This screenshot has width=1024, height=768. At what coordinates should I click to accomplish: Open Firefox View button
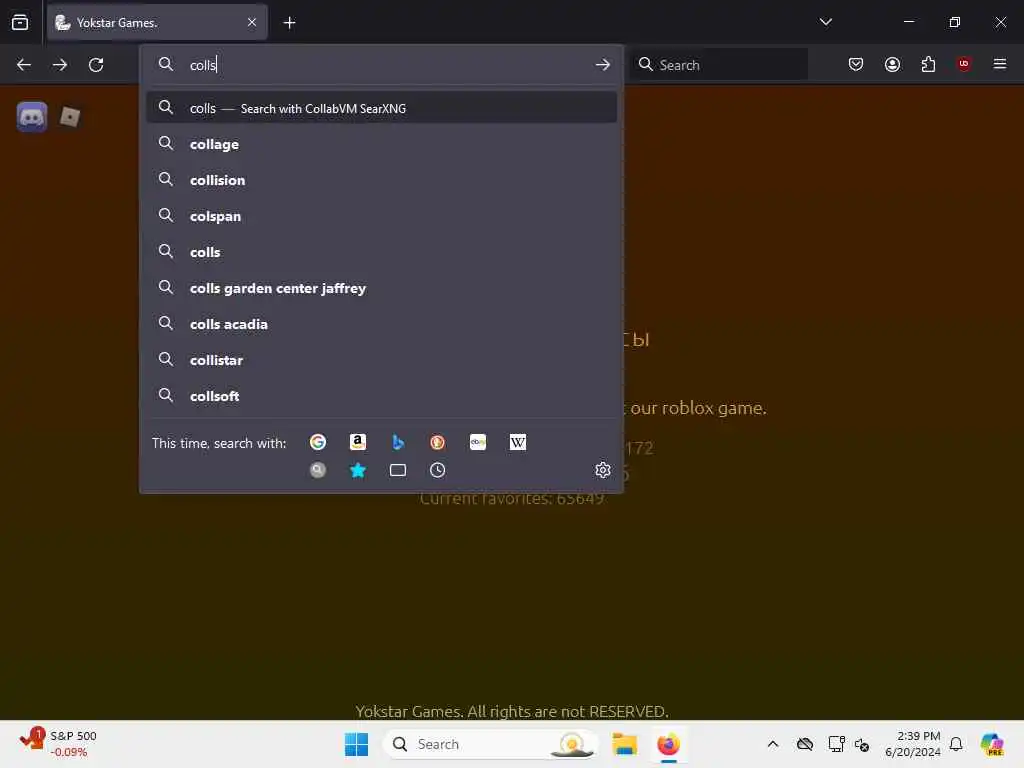pos(20,22)
